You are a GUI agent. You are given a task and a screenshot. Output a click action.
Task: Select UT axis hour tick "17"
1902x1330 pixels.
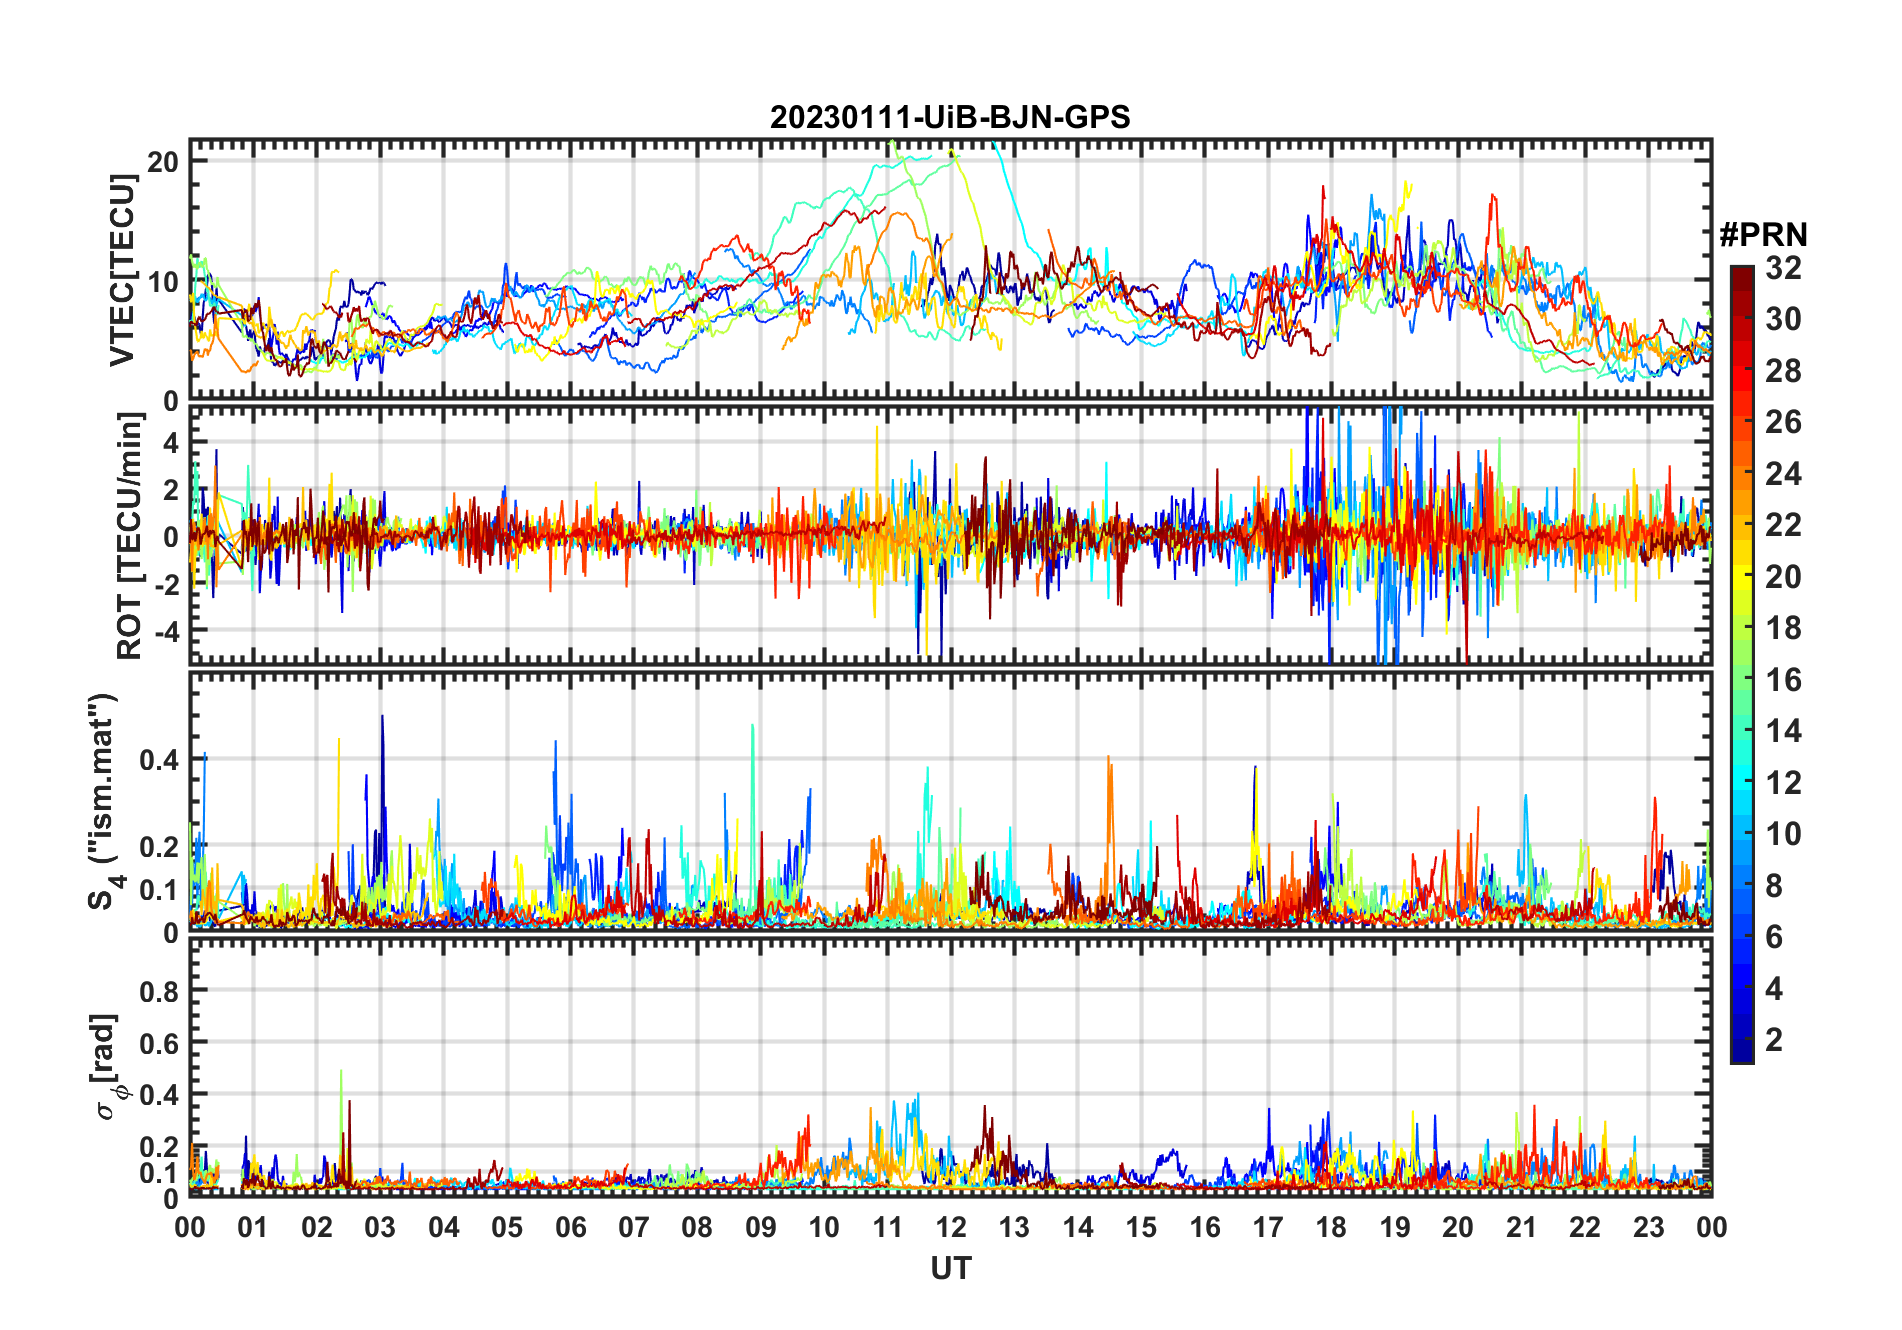point(1268,1227)
